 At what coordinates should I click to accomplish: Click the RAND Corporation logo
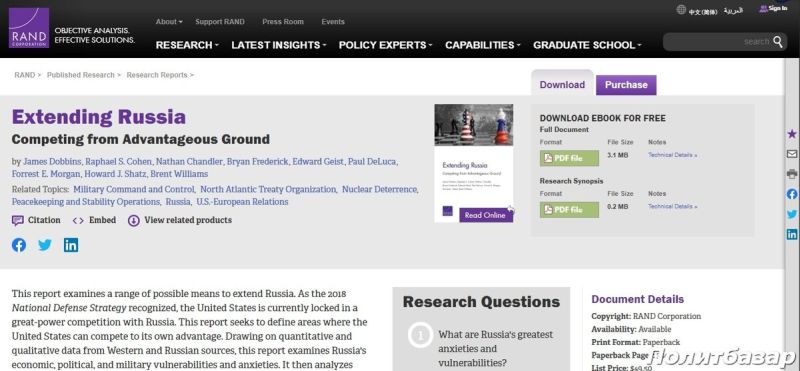point(29,28)
